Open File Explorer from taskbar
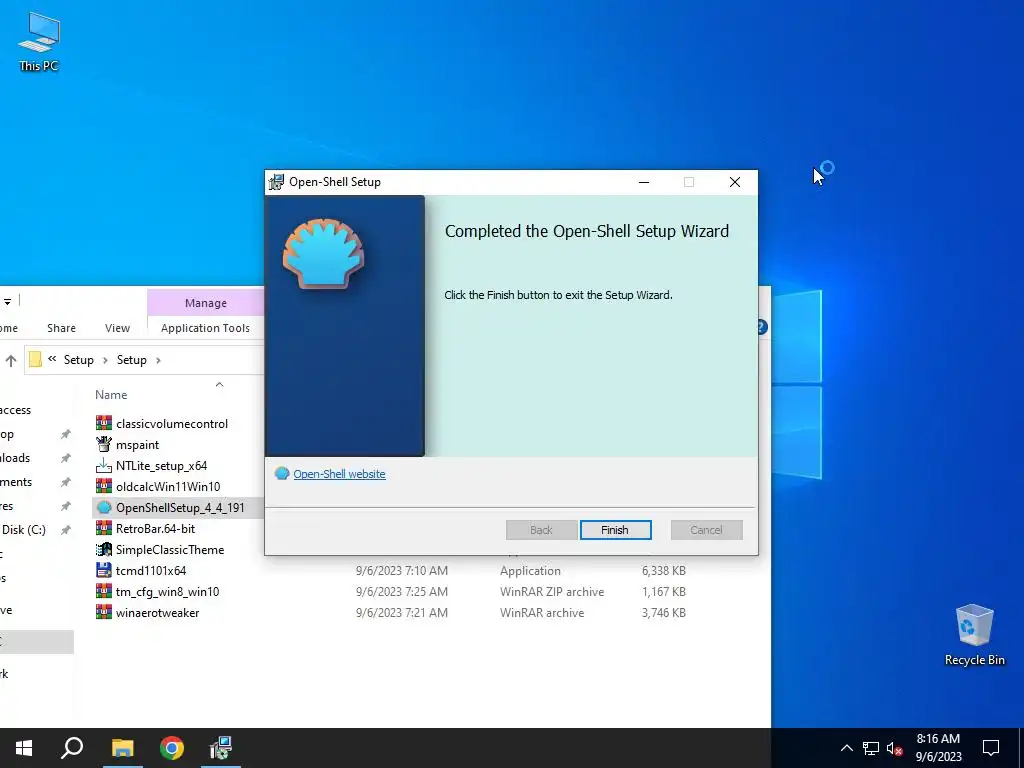Viewport: 1024px width, 768px height. coord(122,748)
